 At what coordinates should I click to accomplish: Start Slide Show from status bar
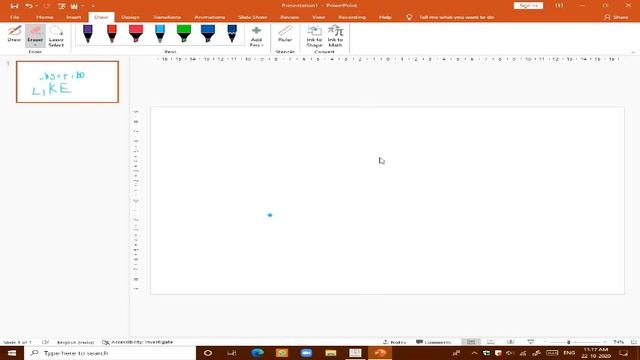pos(531,342)
